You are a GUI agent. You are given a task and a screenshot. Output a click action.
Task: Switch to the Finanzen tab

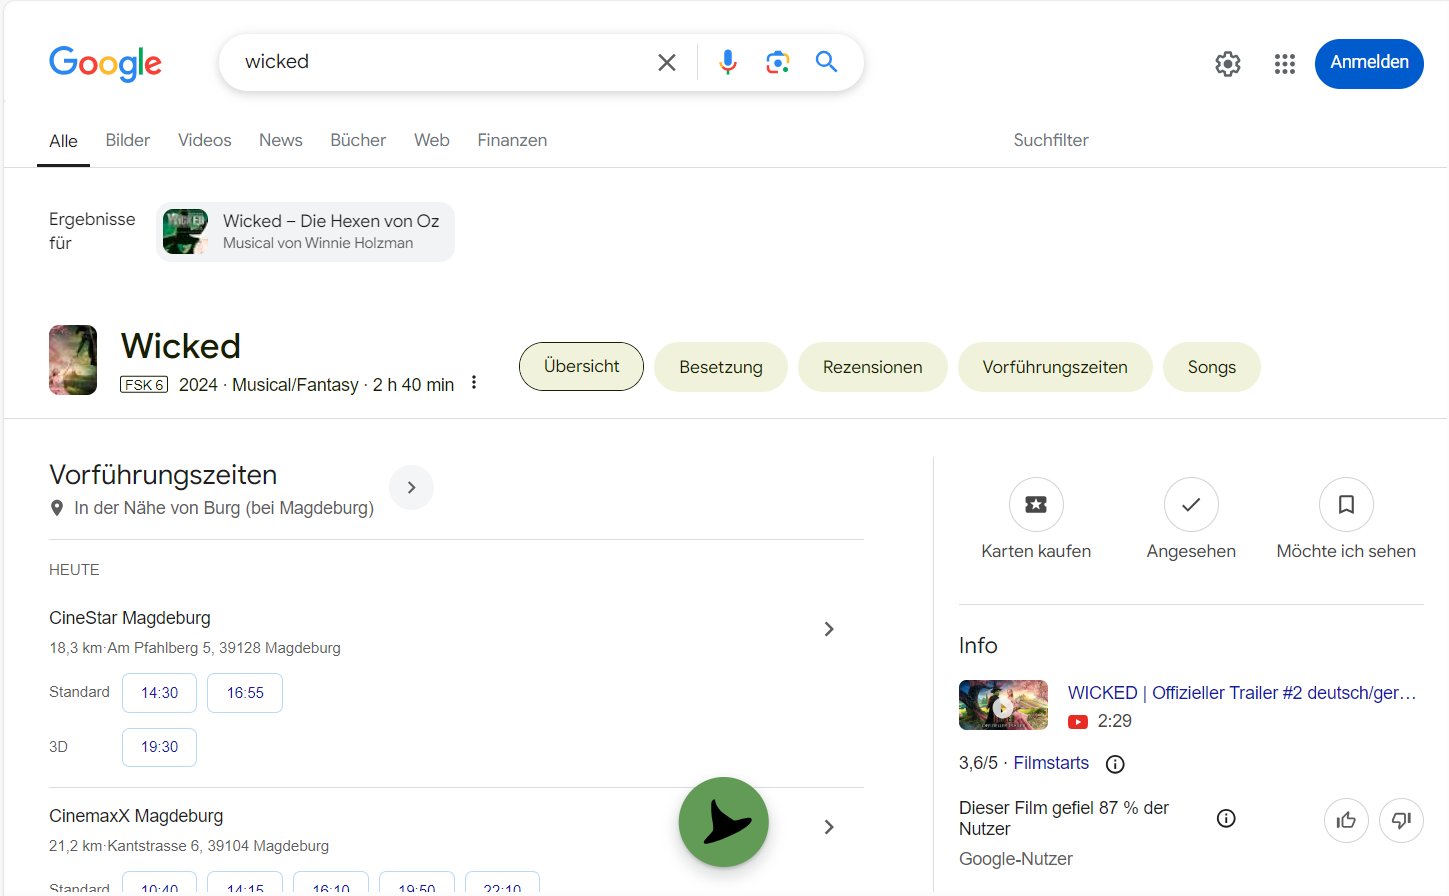tap(512, 140)
